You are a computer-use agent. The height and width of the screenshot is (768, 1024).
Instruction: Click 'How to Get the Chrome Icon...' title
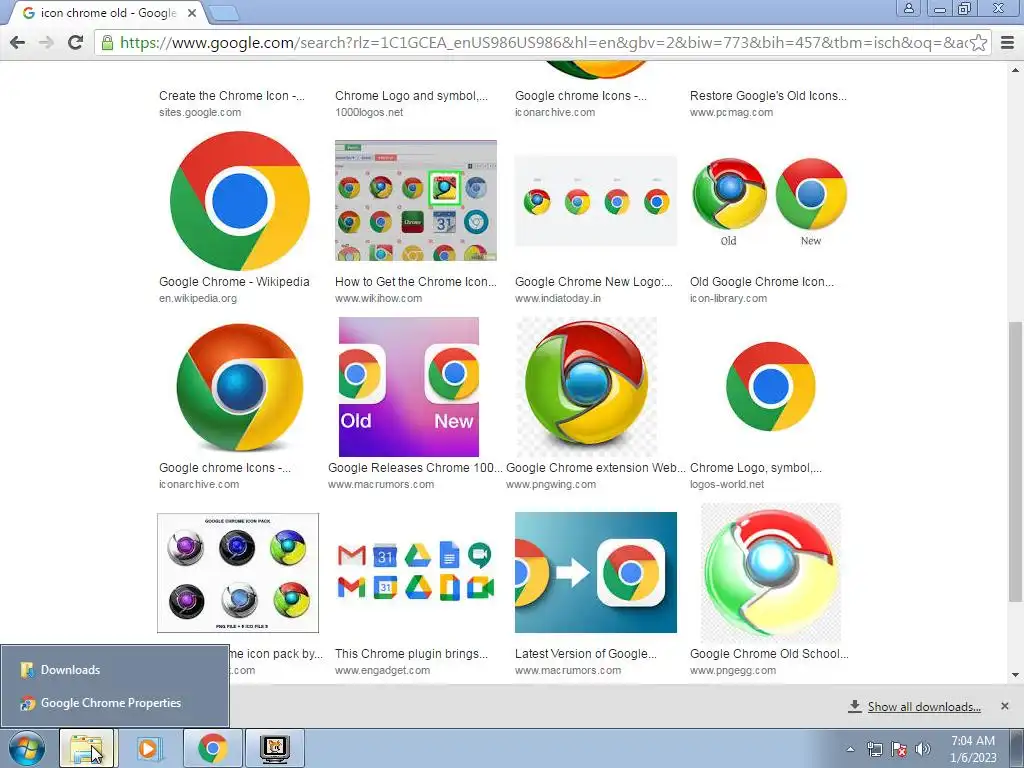tap(416, 281)
